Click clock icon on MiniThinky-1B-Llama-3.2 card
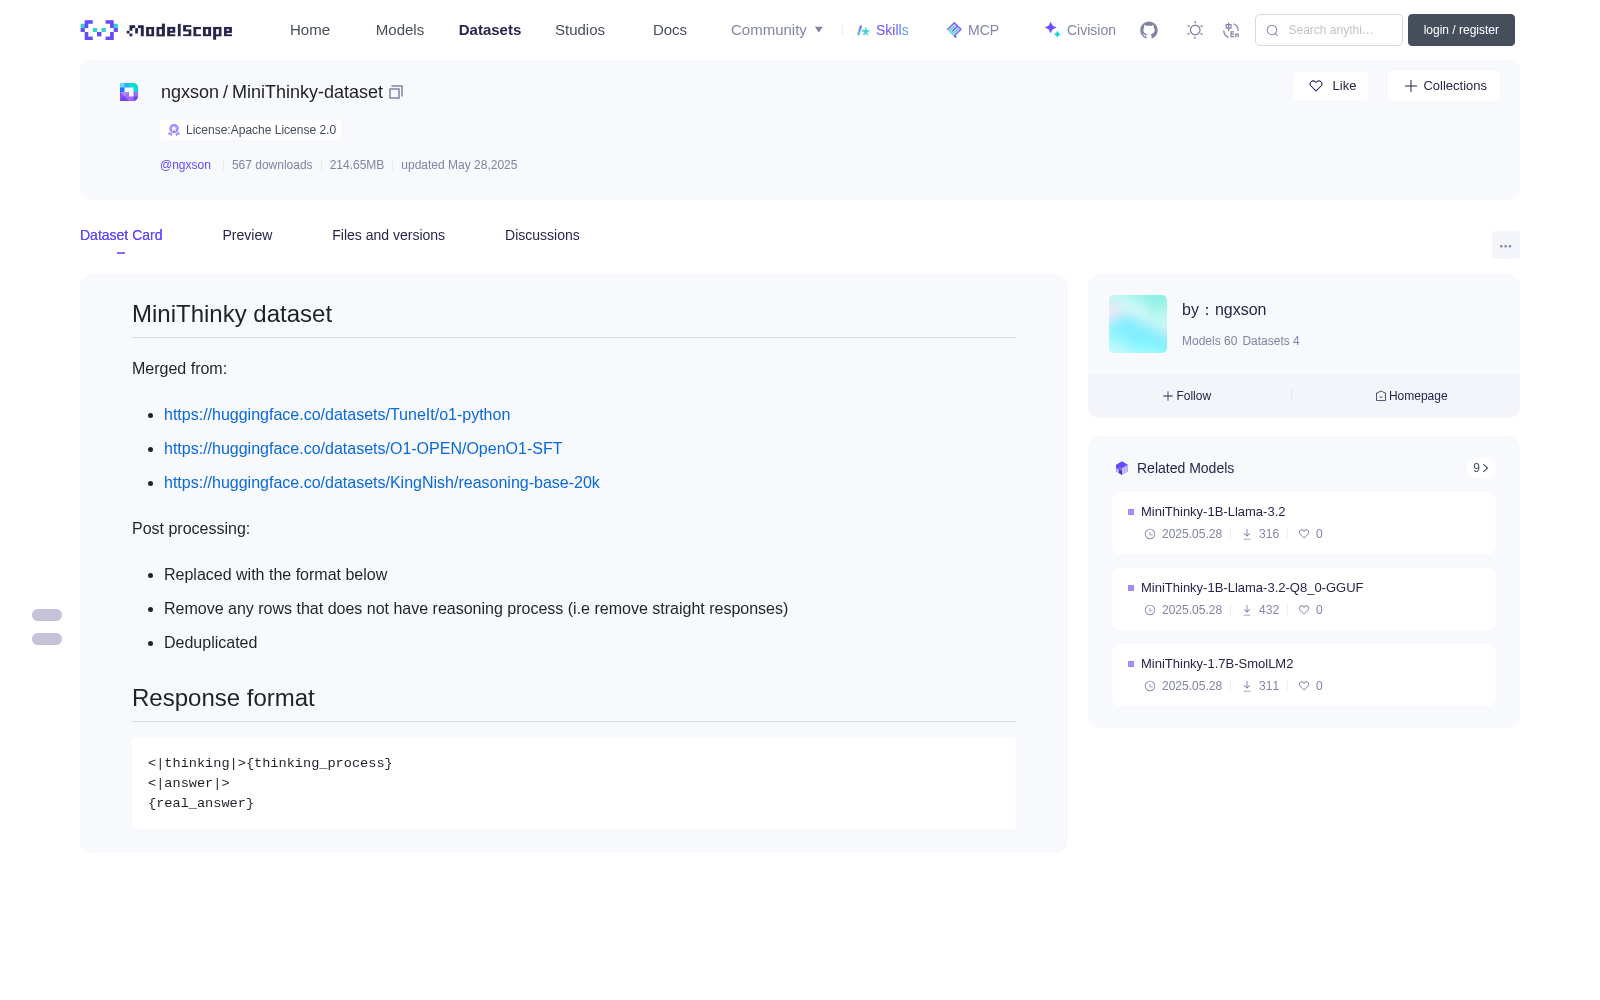This screenshot has height=1000, width=1600. tap(1150, 534)
